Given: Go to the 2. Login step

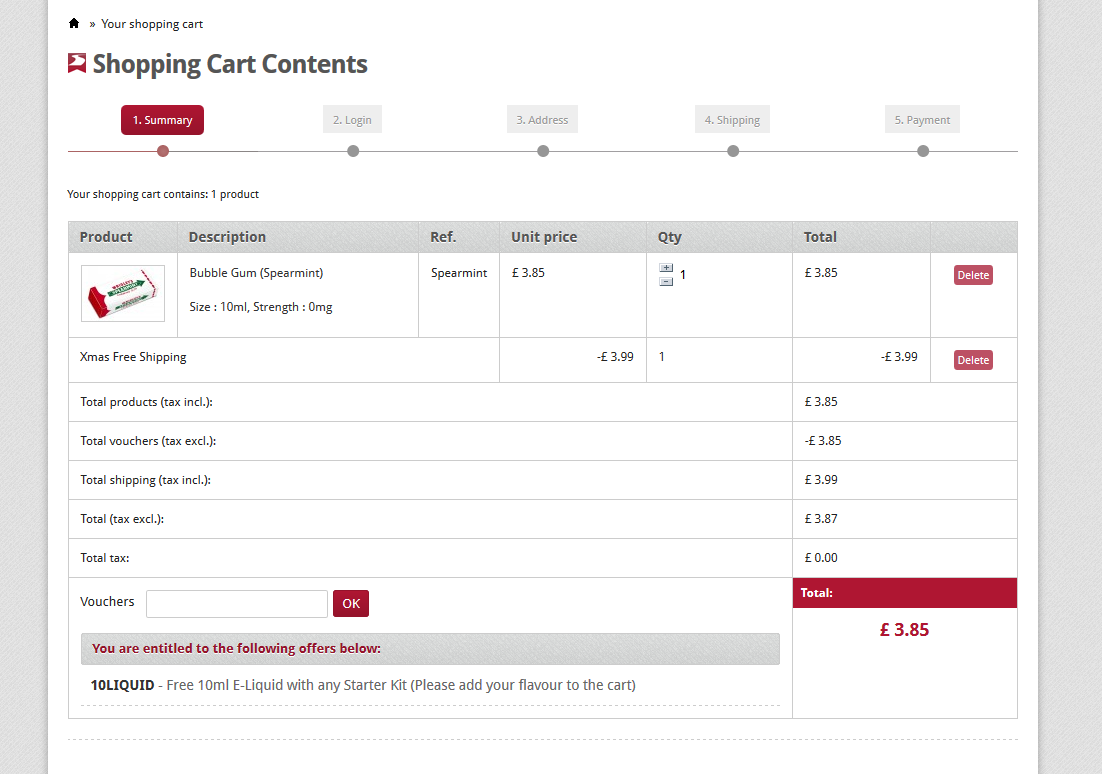Looking at the screenshot, I should pos(352,120).
